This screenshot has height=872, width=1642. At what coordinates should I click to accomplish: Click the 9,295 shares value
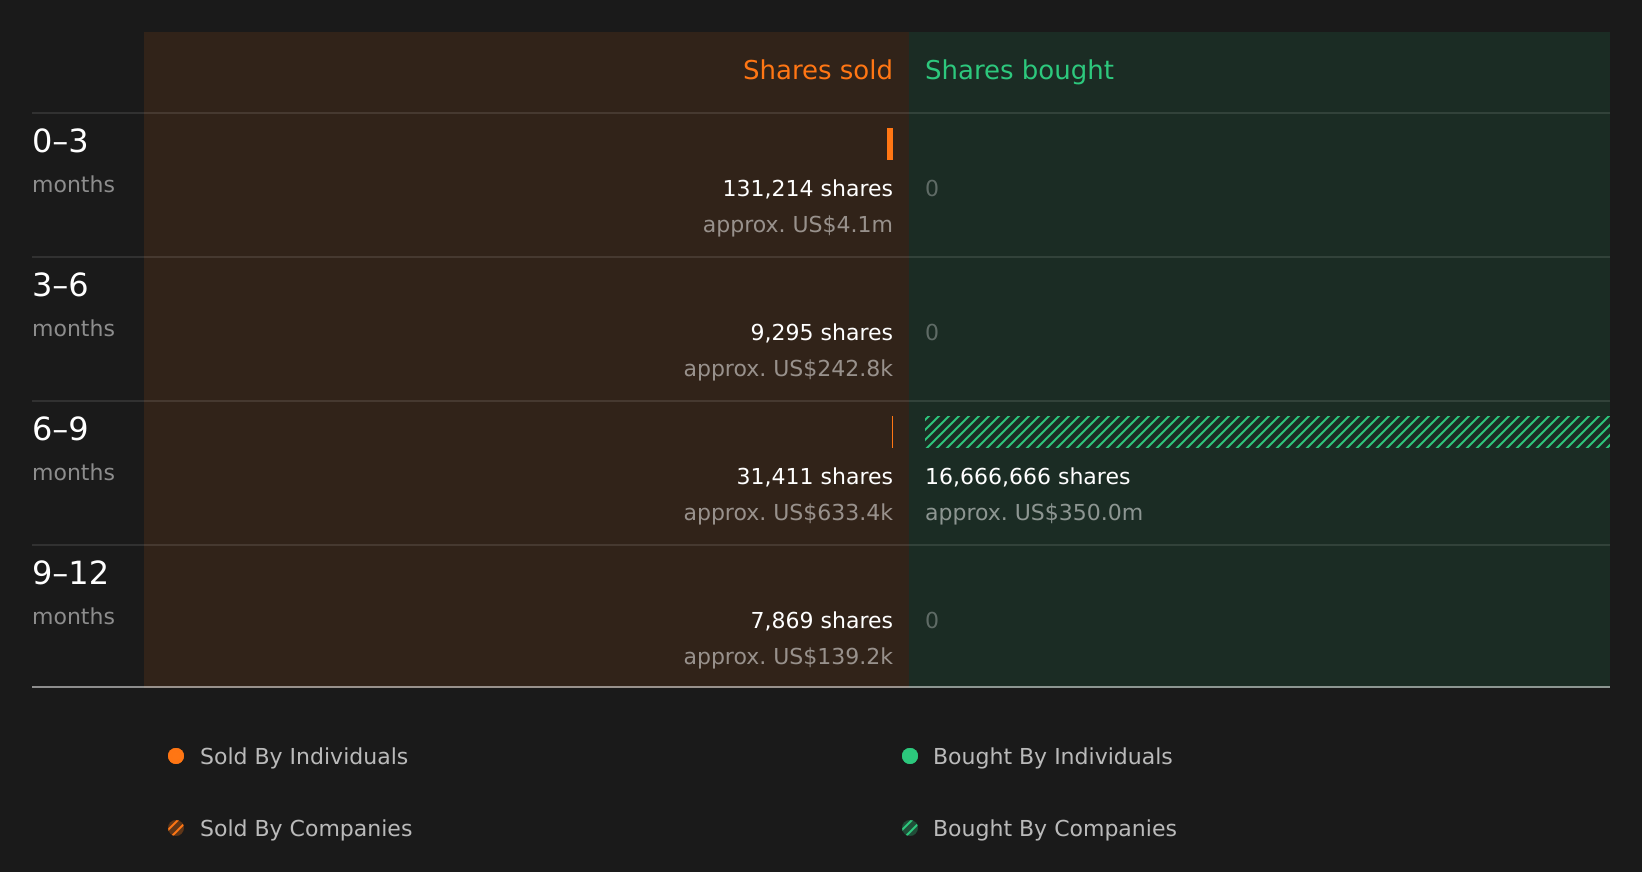coord(821,332)
